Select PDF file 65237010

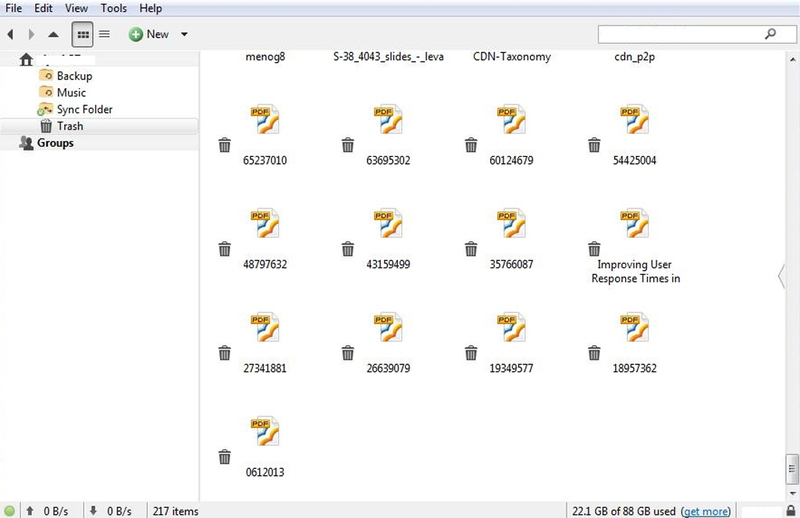[x=265, y=135]
